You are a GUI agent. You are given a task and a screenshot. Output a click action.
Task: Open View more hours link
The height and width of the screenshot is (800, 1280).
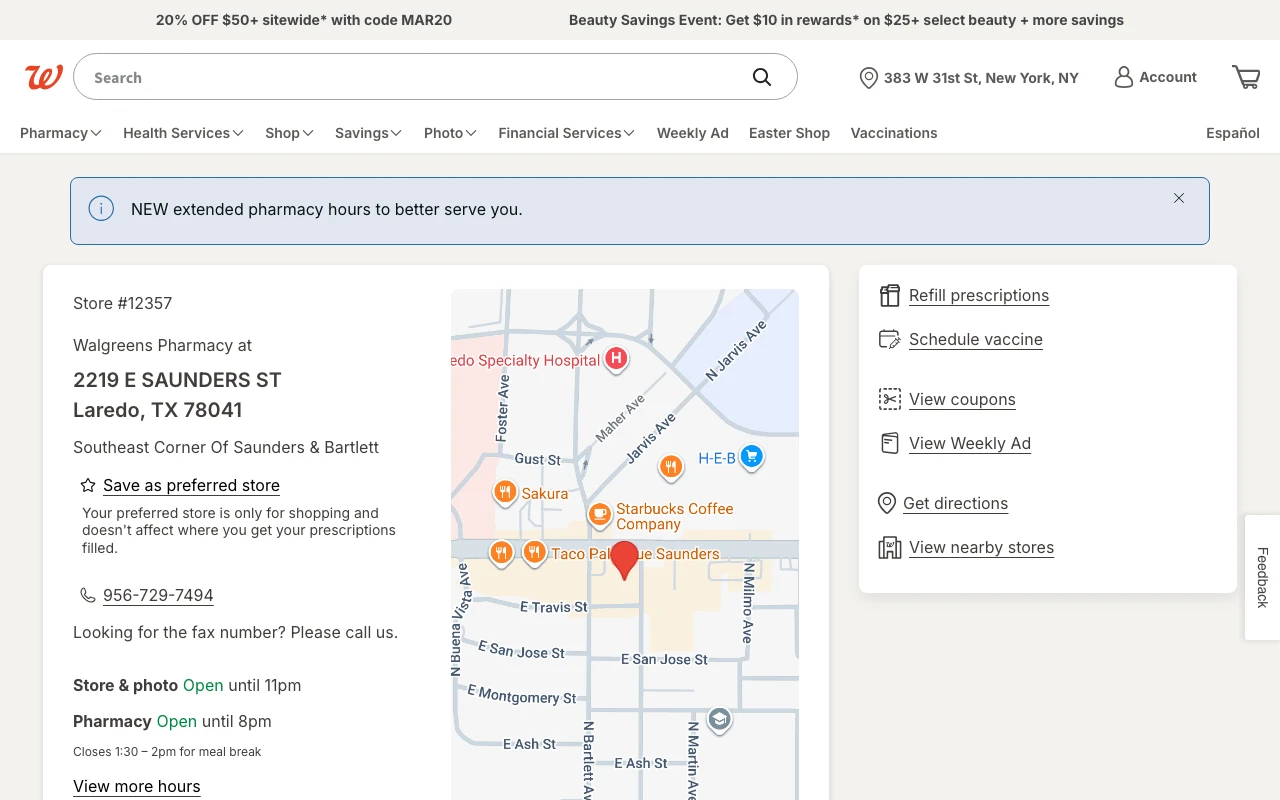point(137,786)
